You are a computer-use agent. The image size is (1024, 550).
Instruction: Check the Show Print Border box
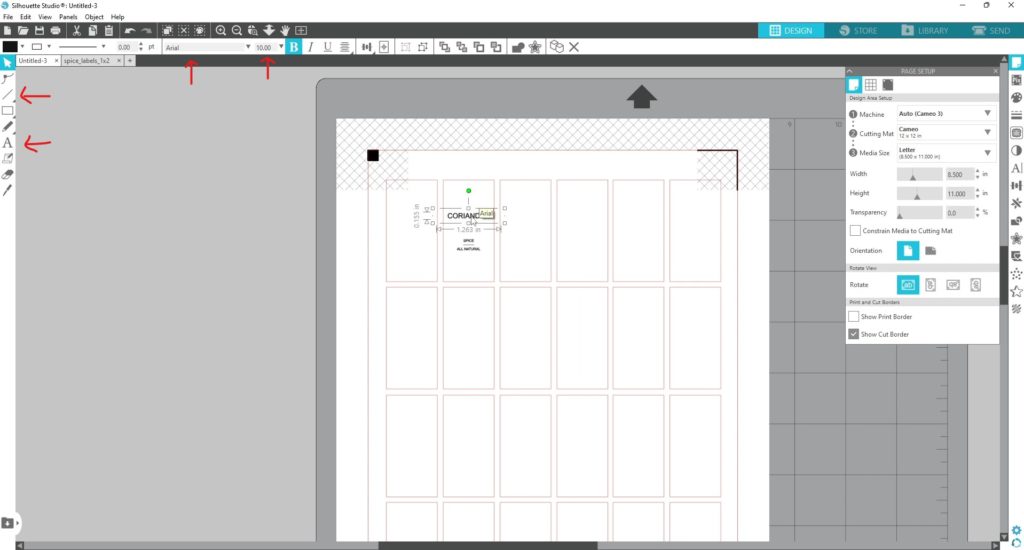[x=854, y=316]
